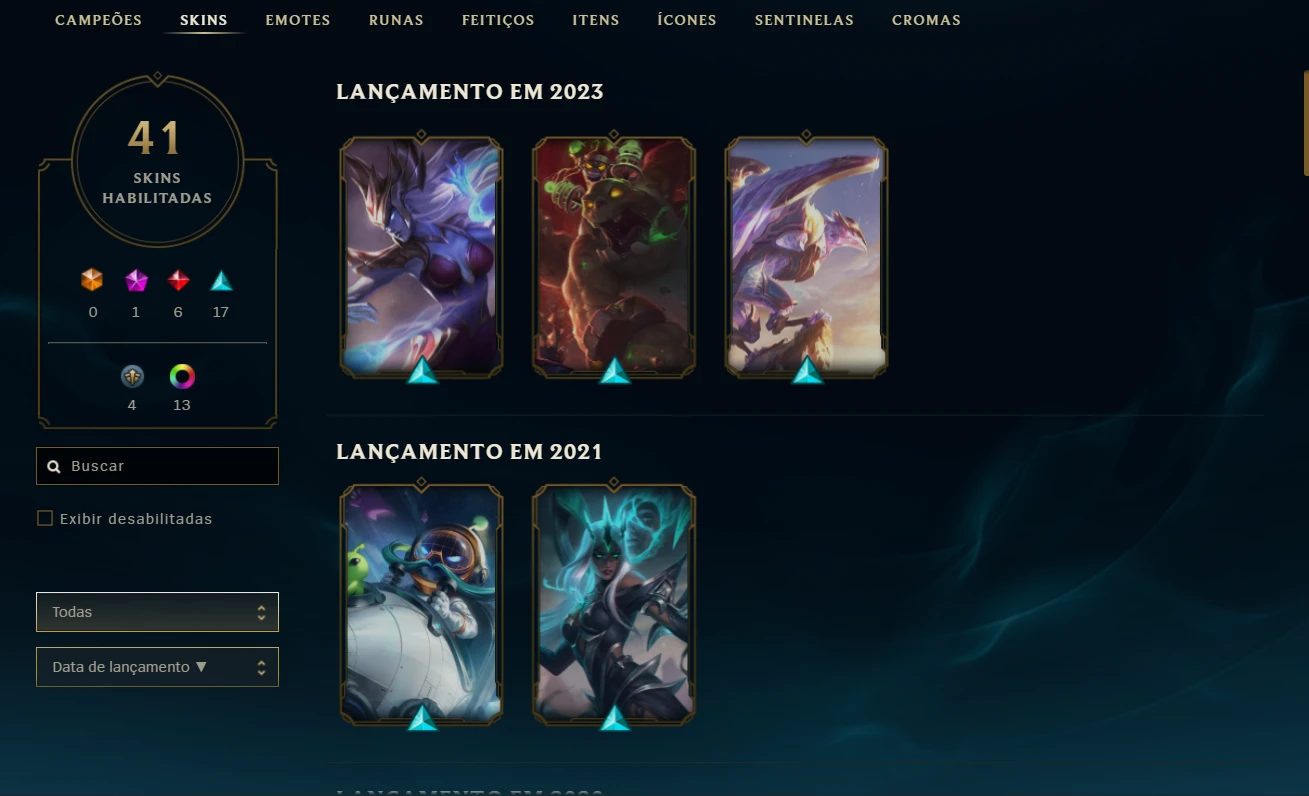This screenshot has height=796, width=1309.
Task: Click into the Buscar search field
Action: pyautogui.click(x=157, y=466)
